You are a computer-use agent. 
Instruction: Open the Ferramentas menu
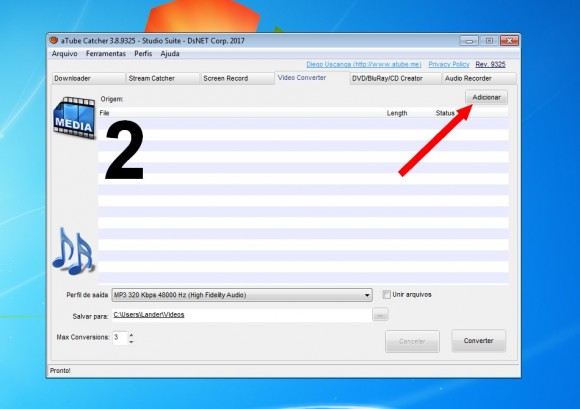(x=106, y=54)
